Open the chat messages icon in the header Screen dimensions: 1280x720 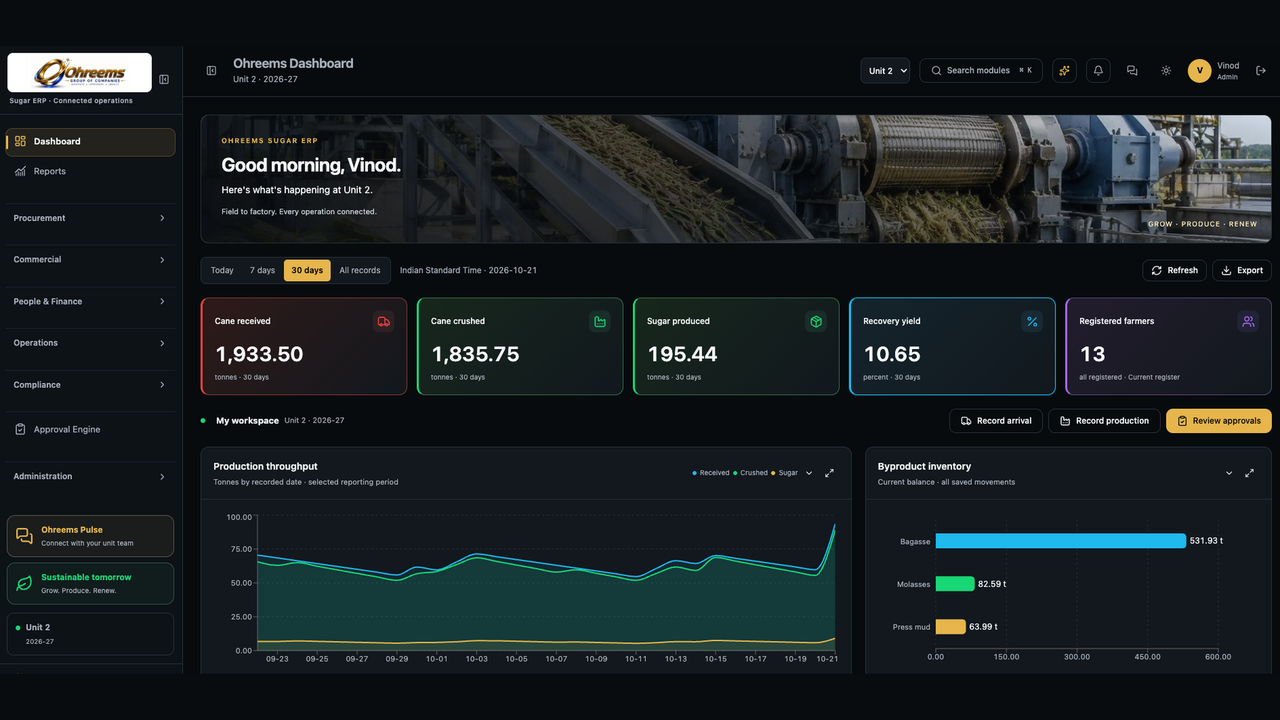pyautogui.click(x=1132, y=71)
